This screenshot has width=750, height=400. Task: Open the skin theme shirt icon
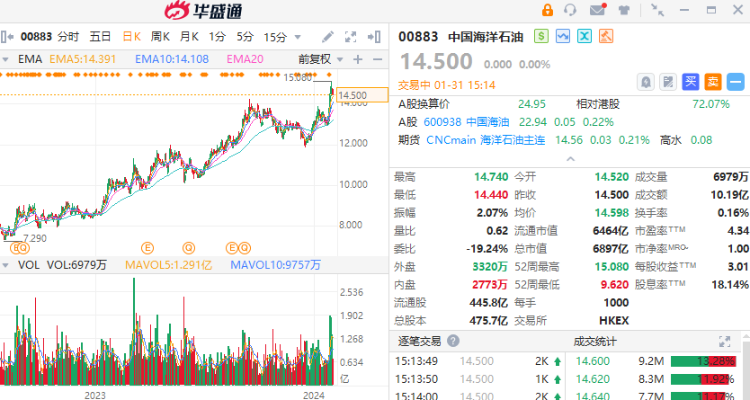(624, 10)
